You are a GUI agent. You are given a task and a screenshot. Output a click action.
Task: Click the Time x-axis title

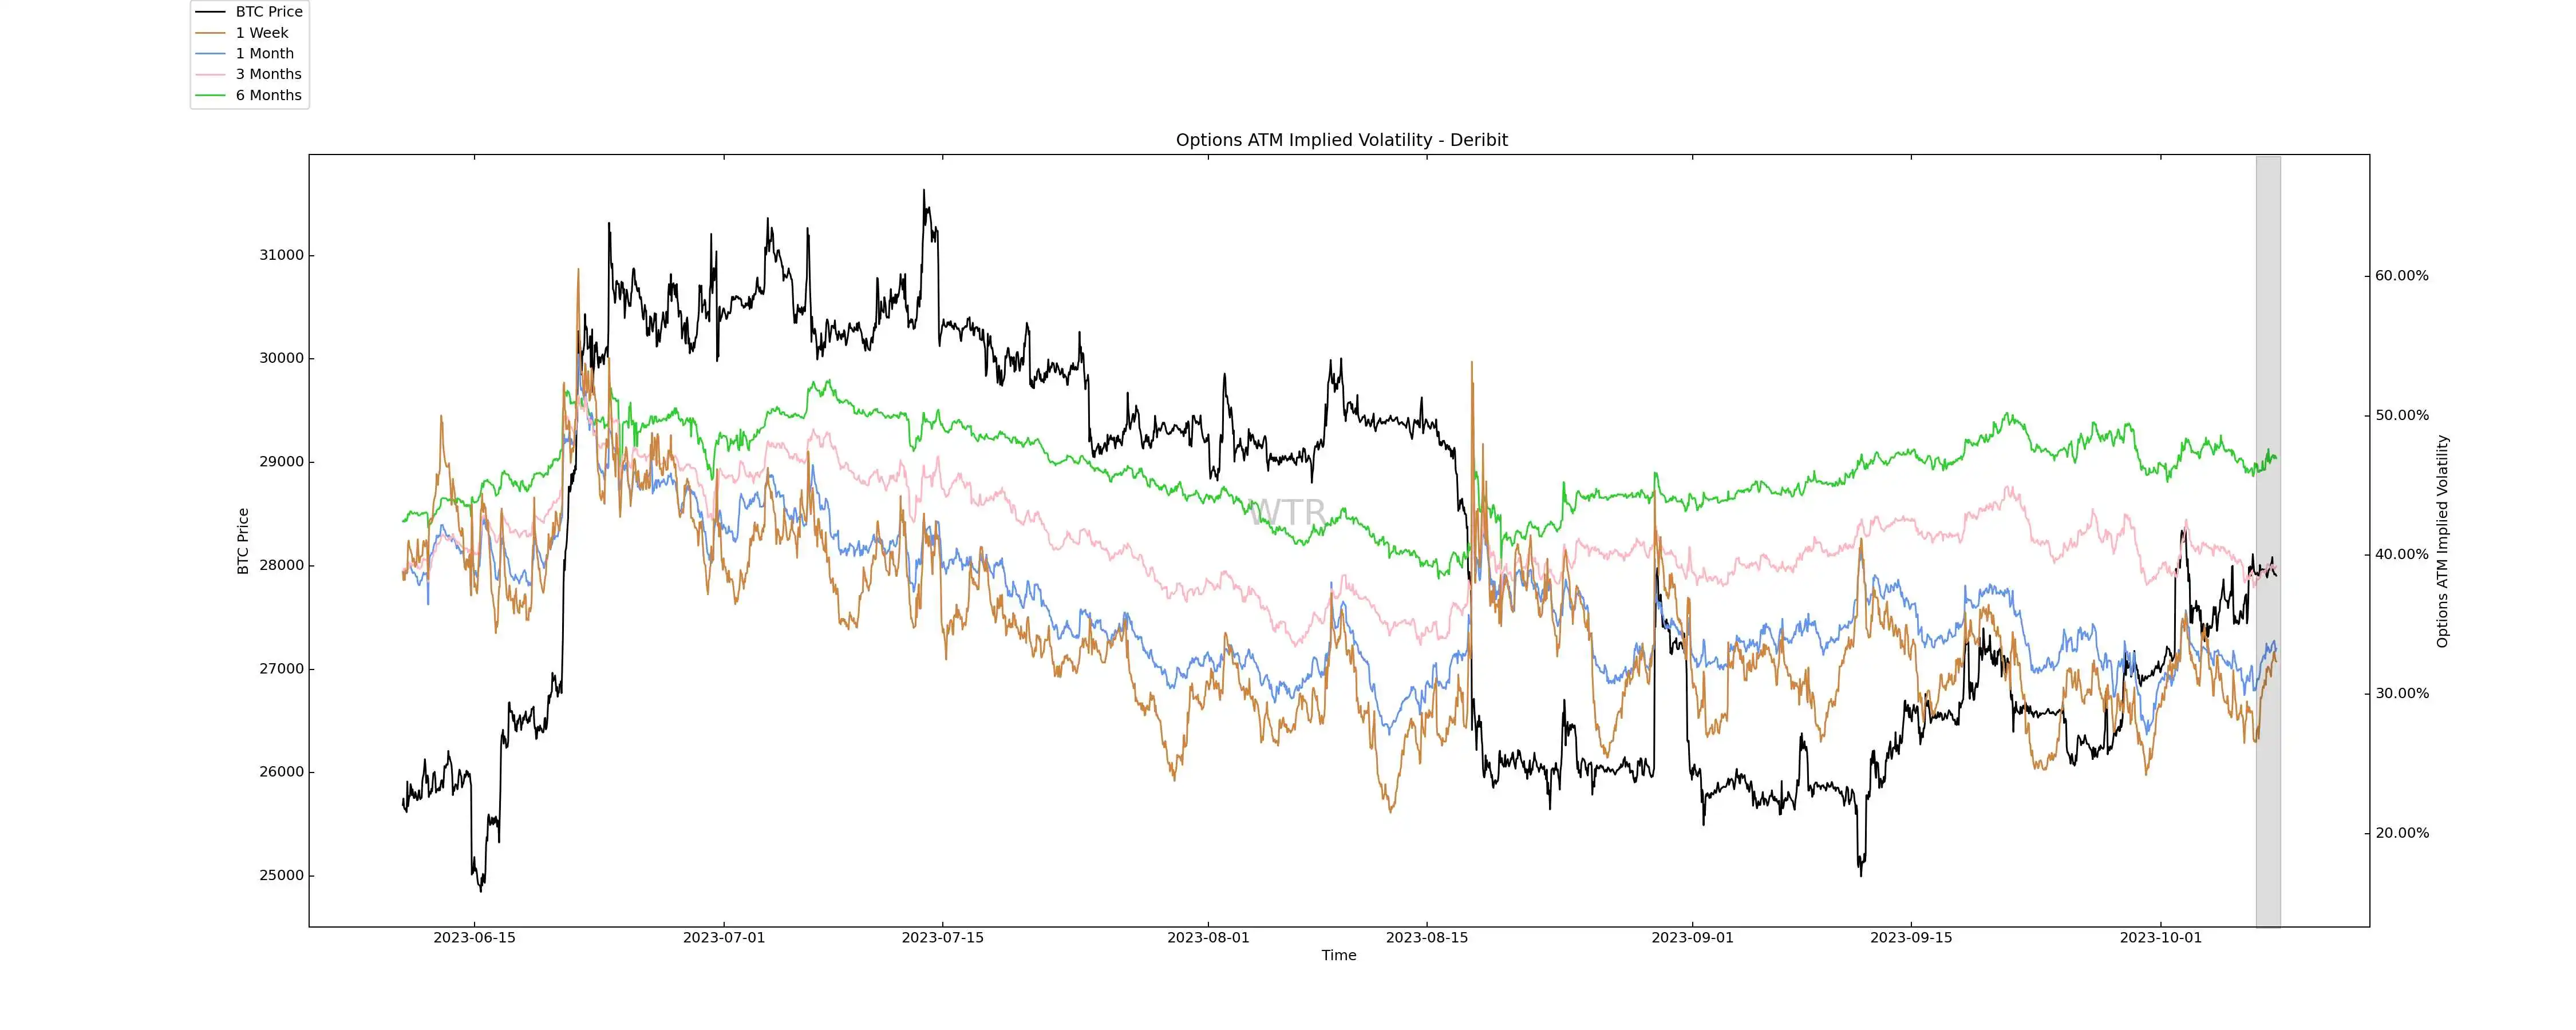pyautogui.click(x=1338, y=956)
